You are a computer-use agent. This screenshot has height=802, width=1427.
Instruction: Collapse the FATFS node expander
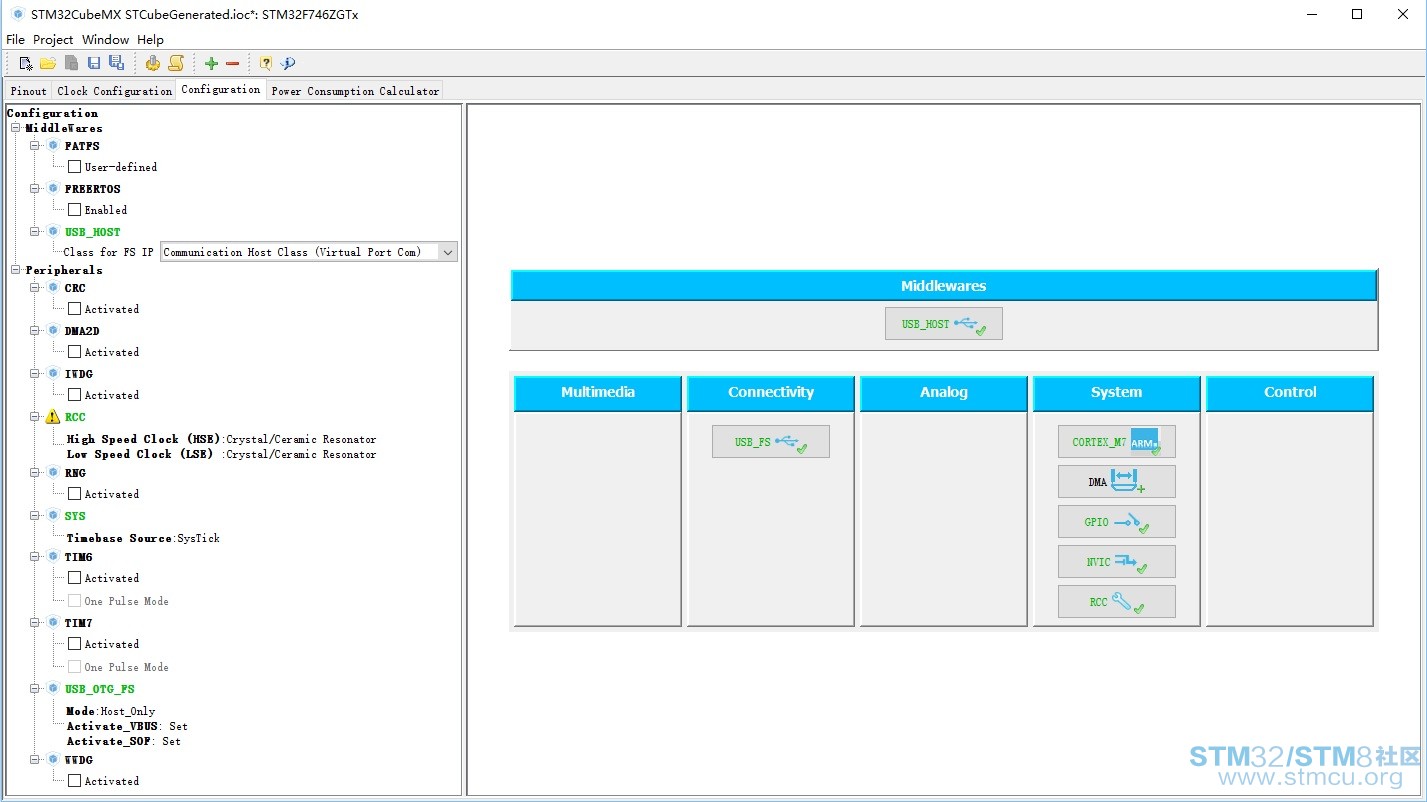click(35, 146)
